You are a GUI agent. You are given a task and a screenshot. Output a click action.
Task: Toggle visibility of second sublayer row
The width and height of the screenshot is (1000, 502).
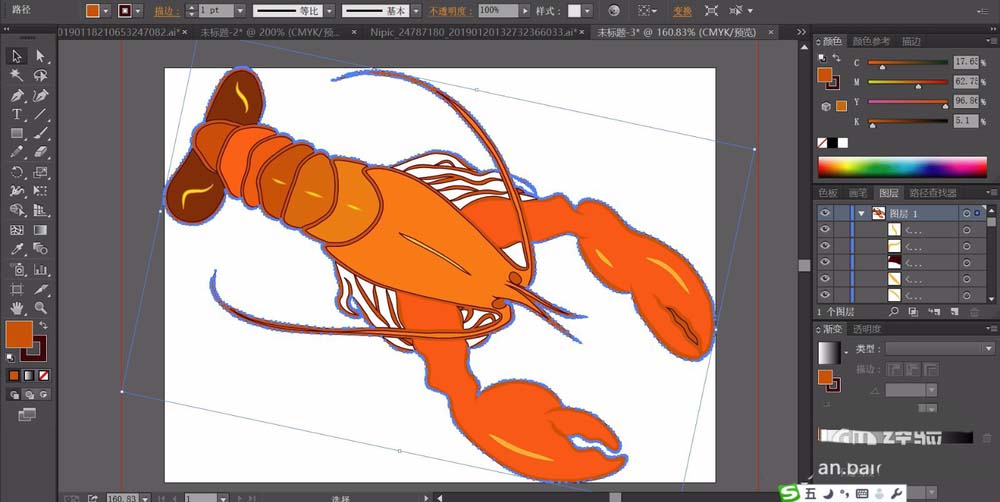825,246
